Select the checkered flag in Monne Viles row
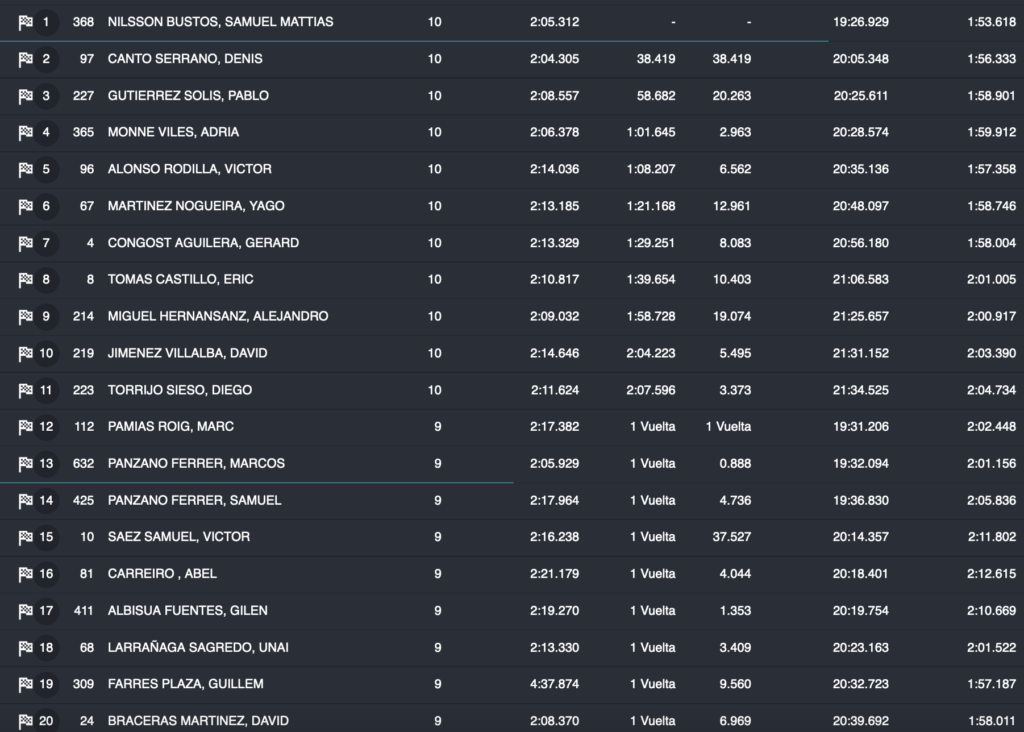The image size is (1024, 732). [x=25, y=133]
